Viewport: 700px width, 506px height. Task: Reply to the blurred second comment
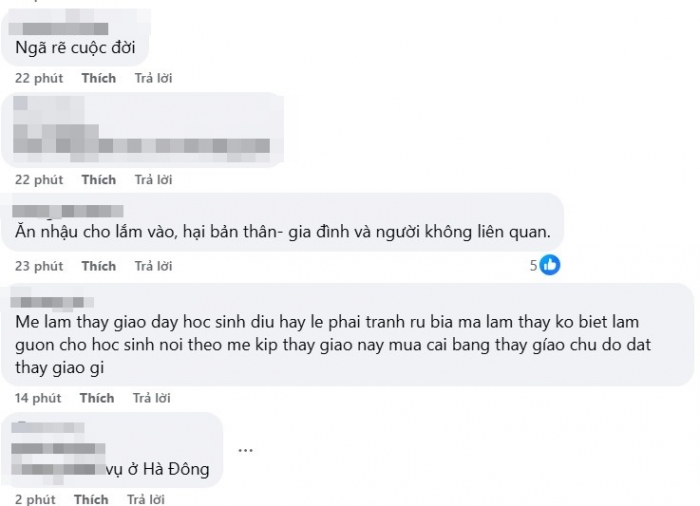click(x=153, y=180)
